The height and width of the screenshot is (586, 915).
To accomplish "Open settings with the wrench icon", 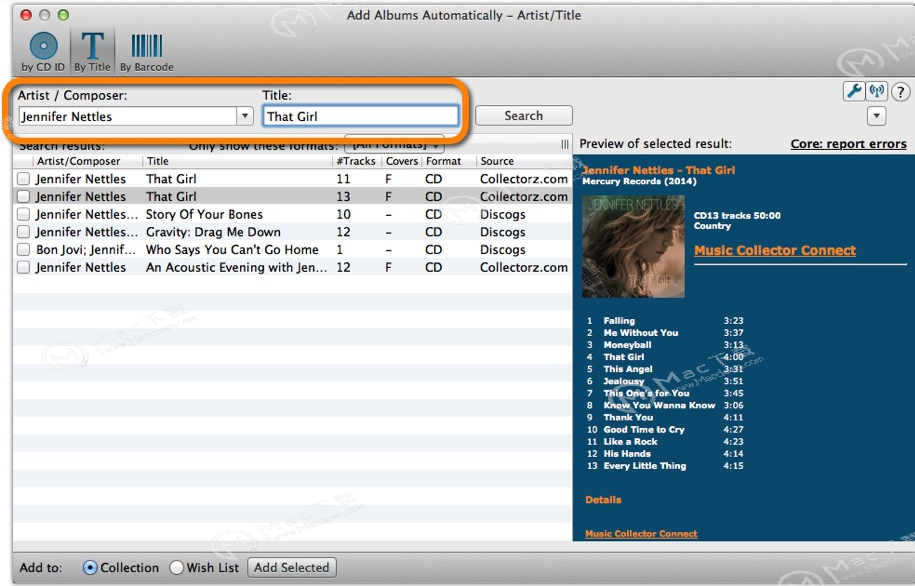I will click(x=854, y=91).
